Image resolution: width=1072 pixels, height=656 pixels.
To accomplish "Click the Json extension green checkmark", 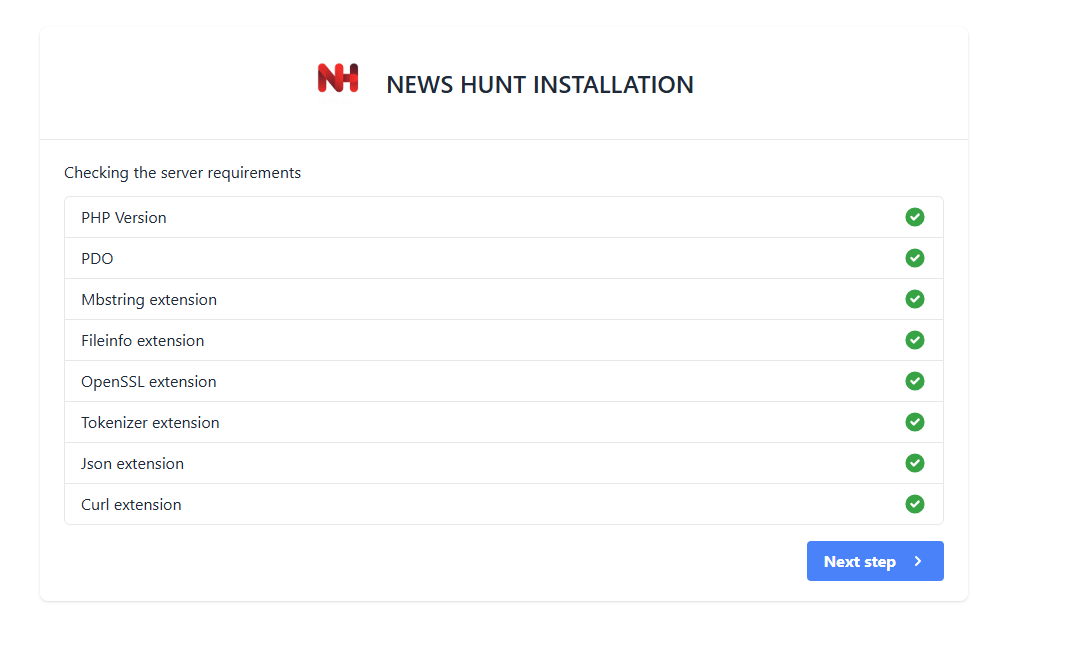I will [915, 463].
